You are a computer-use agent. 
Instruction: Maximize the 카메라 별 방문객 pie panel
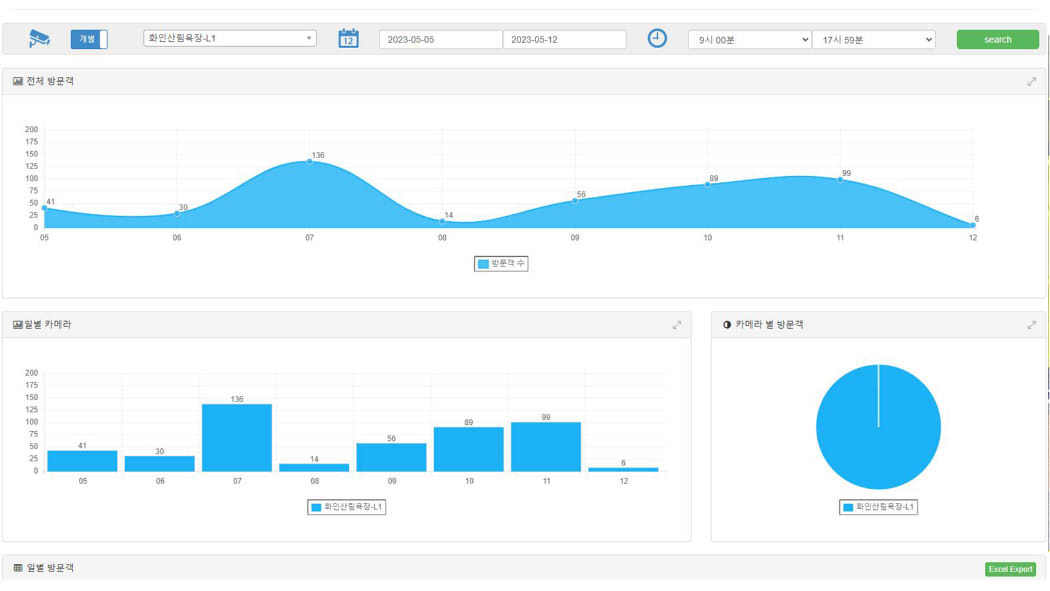pyautogui.click(x=1031, y=325)
